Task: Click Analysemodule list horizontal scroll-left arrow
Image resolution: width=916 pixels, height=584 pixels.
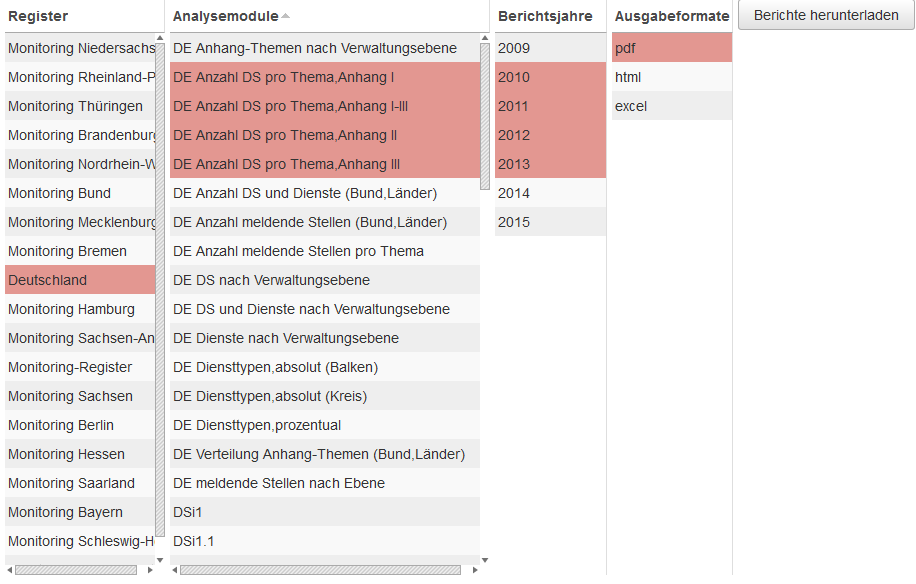Action: point(175,570)
